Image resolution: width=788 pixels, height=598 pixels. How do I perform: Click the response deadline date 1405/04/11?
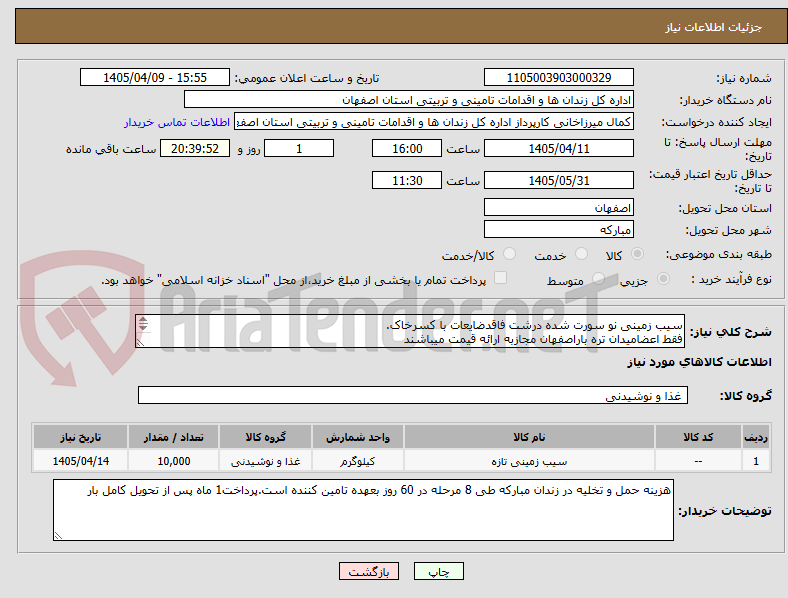(558, 148)
